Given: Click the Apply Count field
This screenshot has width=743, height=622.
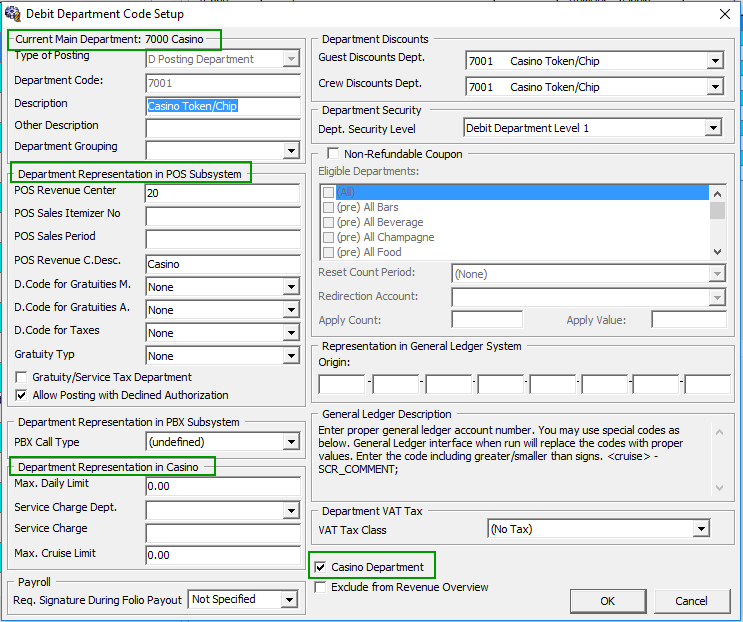Looking at the screenshot, I should point(487,320).
